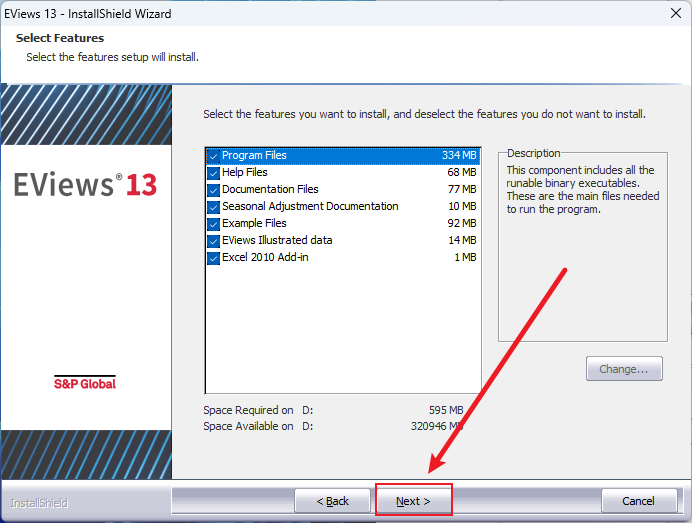
Task: Click the S&P Global logo
Action: pos(85,383)
